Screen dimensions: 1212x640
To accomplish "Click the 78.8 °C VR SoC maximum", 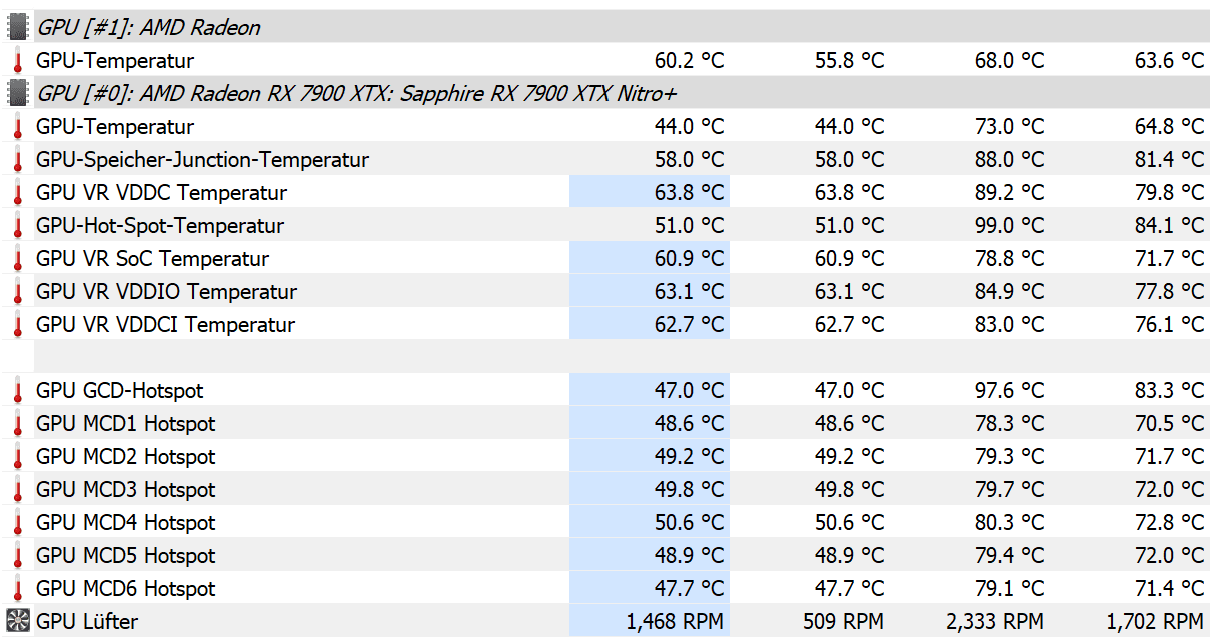I will point(1009,259).
